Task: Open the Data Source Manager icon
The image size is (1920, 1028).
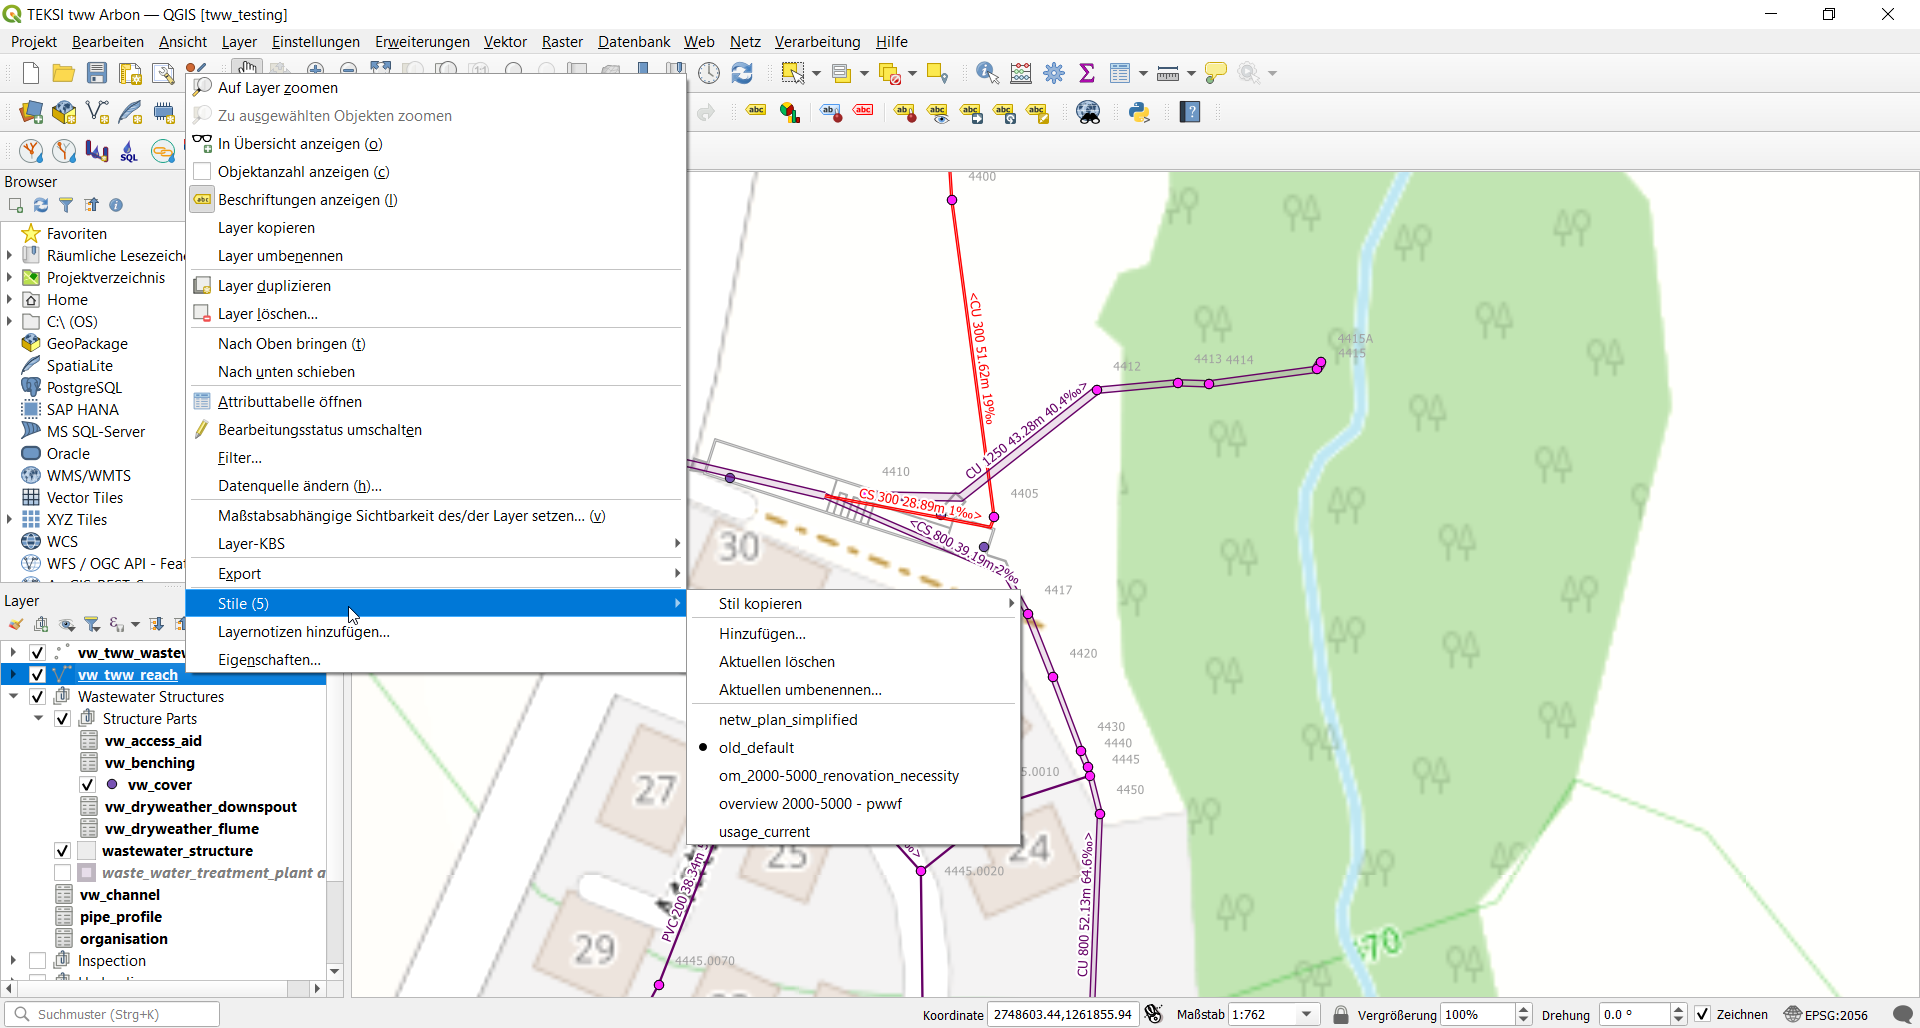Action: click(x=31, y=112)
